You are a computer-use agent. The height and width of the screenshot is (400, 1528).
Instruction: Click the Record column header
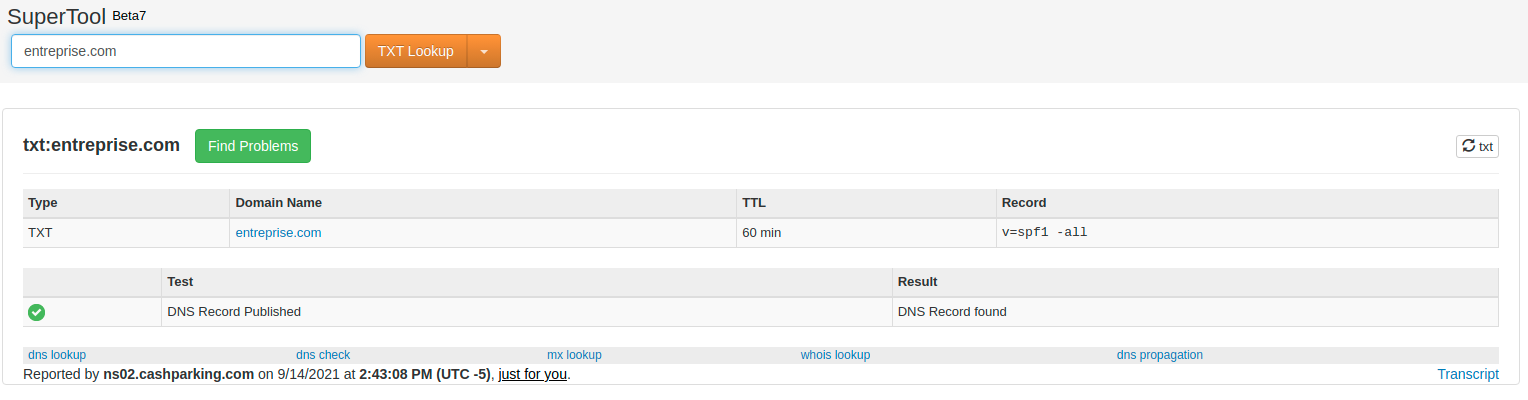coord(1023,203)
